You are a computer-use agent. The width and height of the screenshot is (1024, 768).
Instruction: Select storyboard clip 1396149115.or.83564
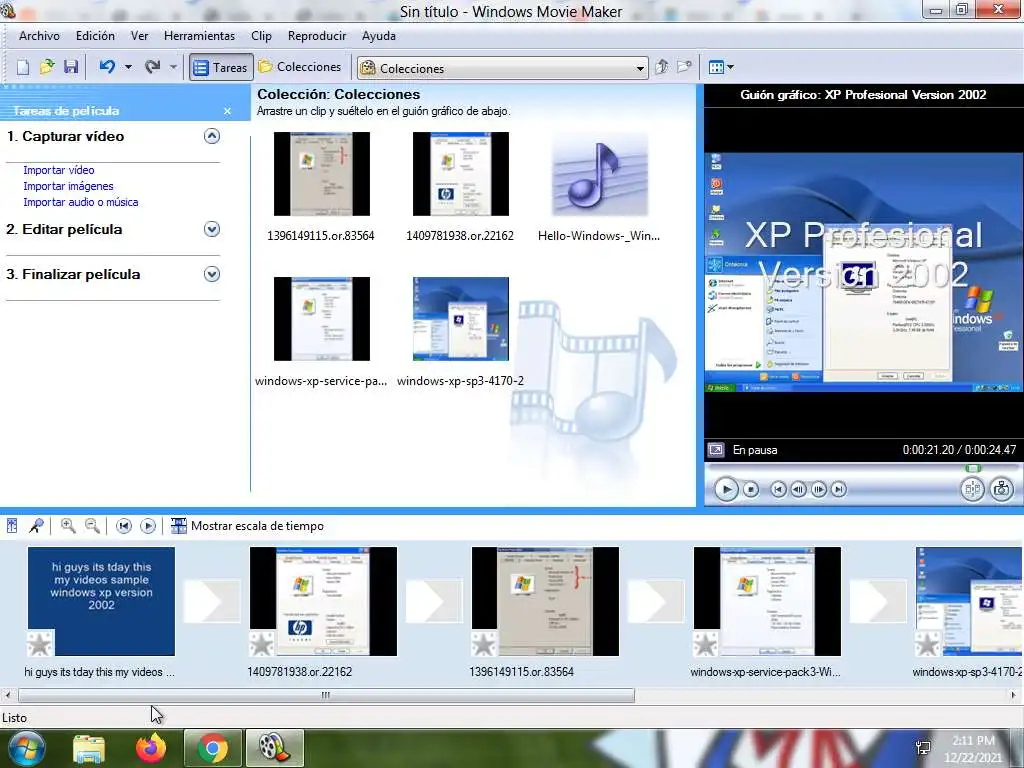545,601
